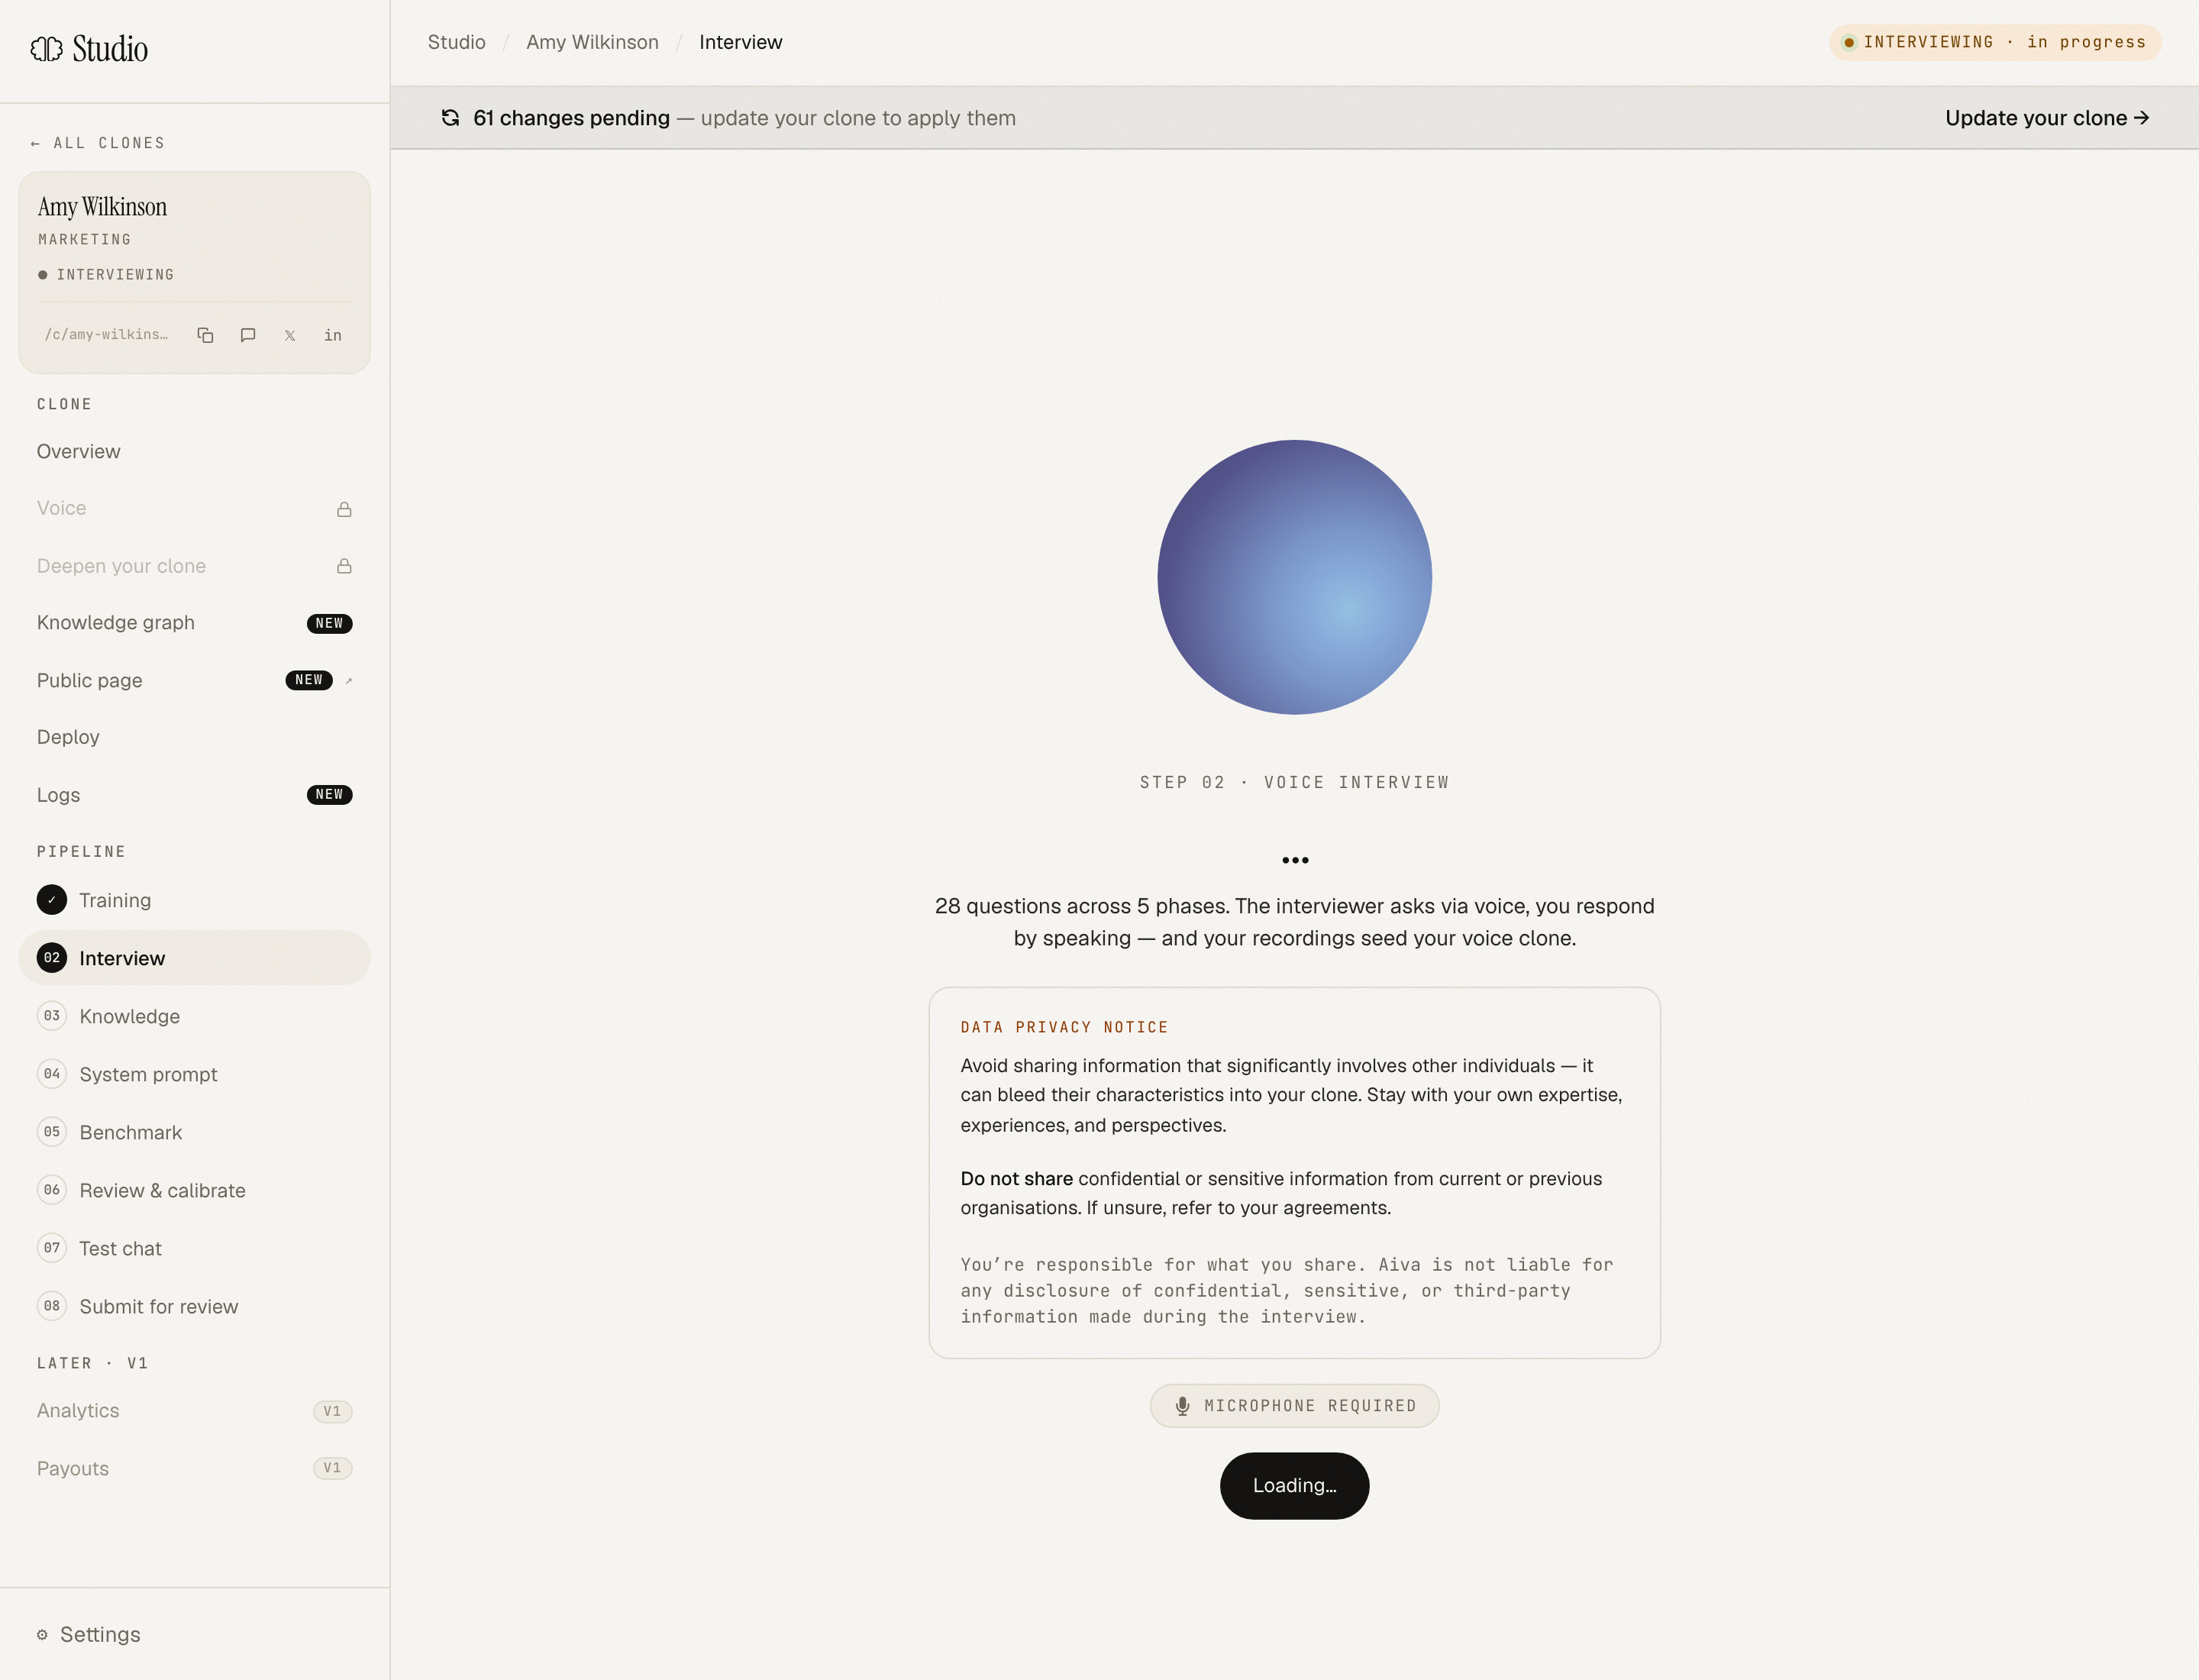Viewport: 2199px width, 1680px height.
Task: Click the Settings gear icon
Action: tap(42, 1635)
